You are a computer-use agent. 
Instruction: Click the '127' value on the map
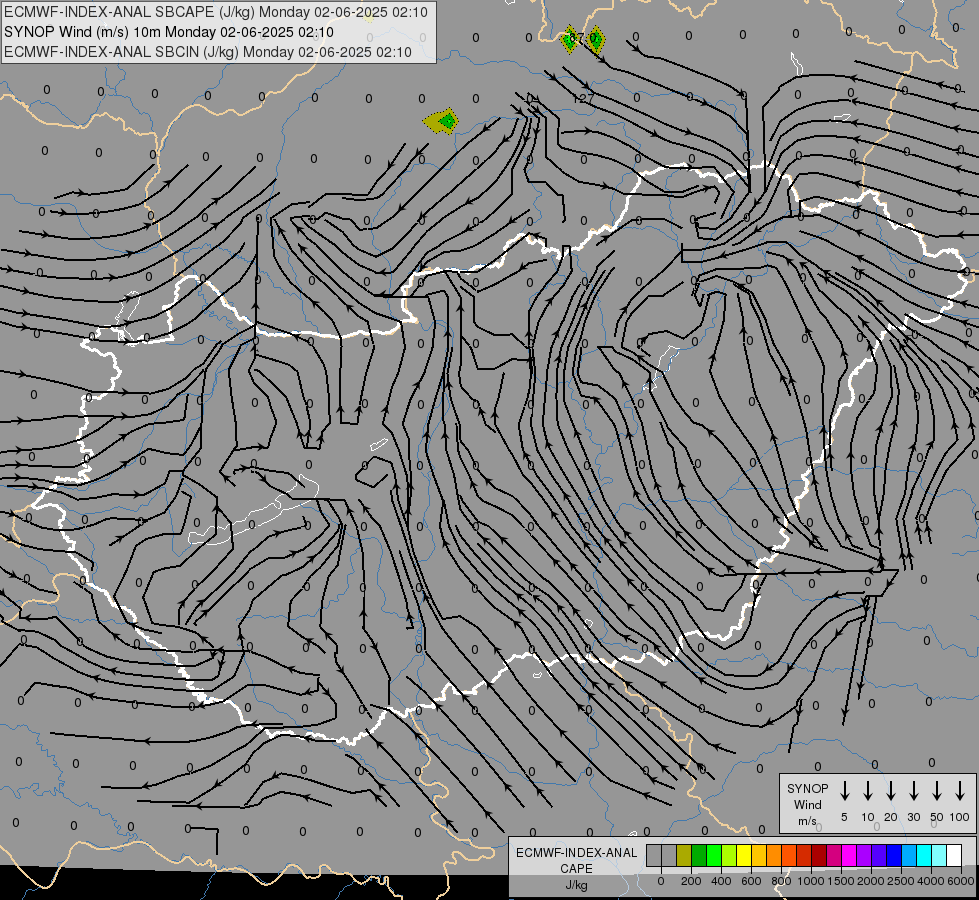(x=583, y=99)
